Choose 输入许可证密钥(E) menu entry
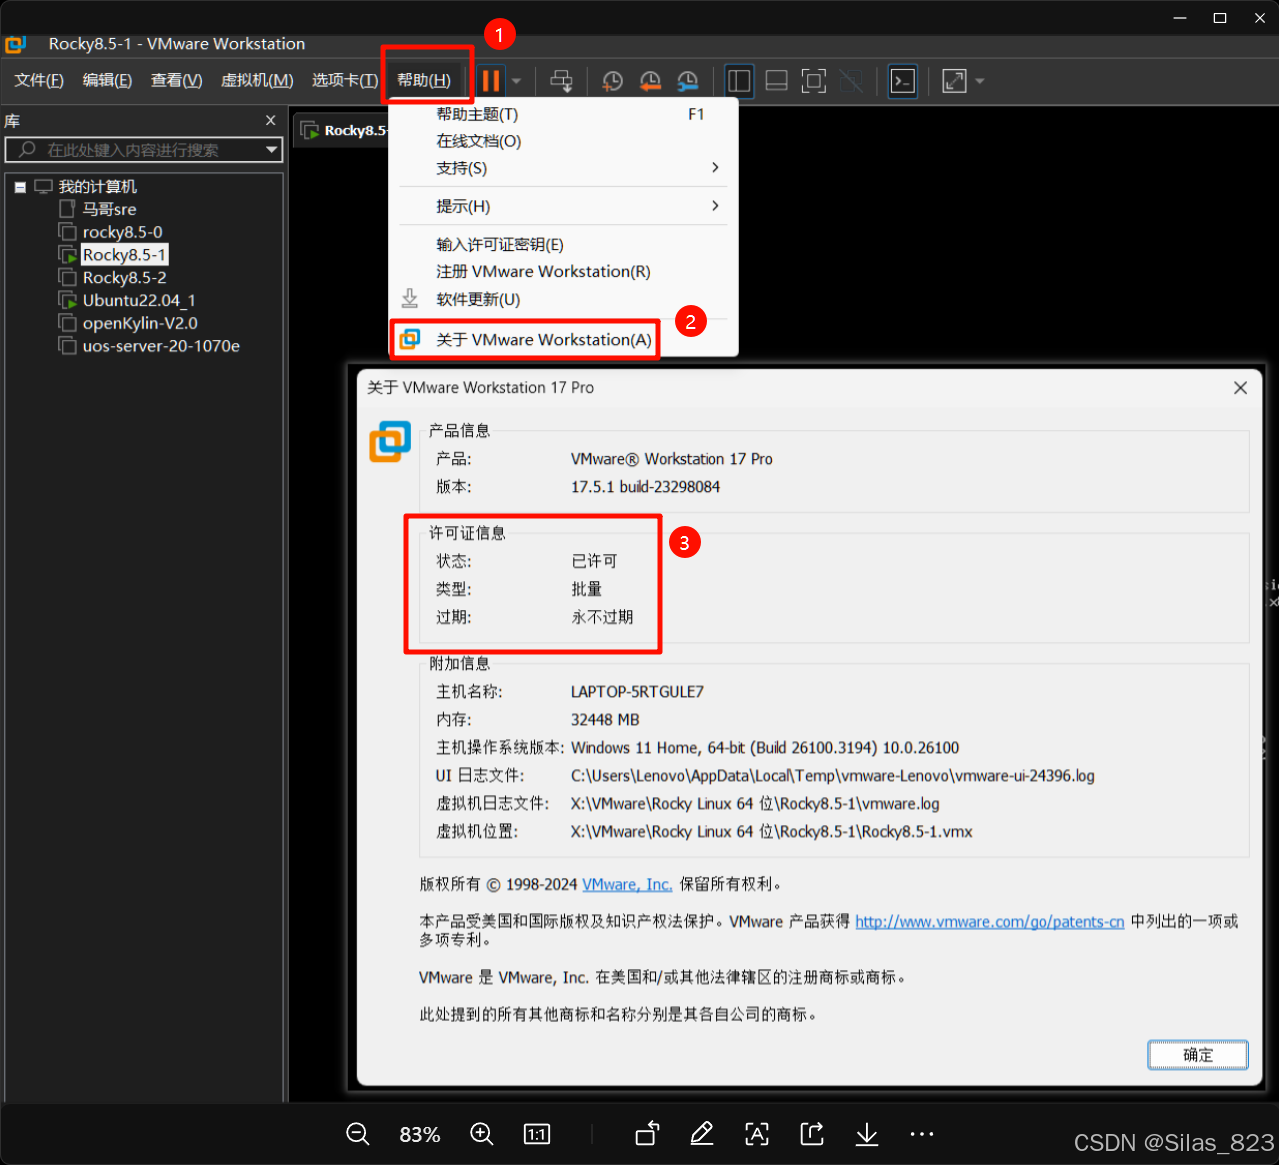 [x=563, y=245]
